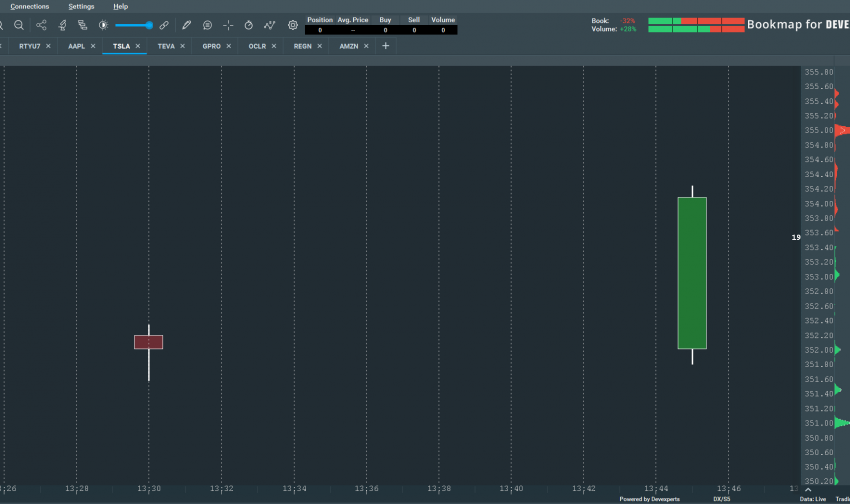850x504 pixels.
Task: Click the Position value field
Action: coord(320,30)
